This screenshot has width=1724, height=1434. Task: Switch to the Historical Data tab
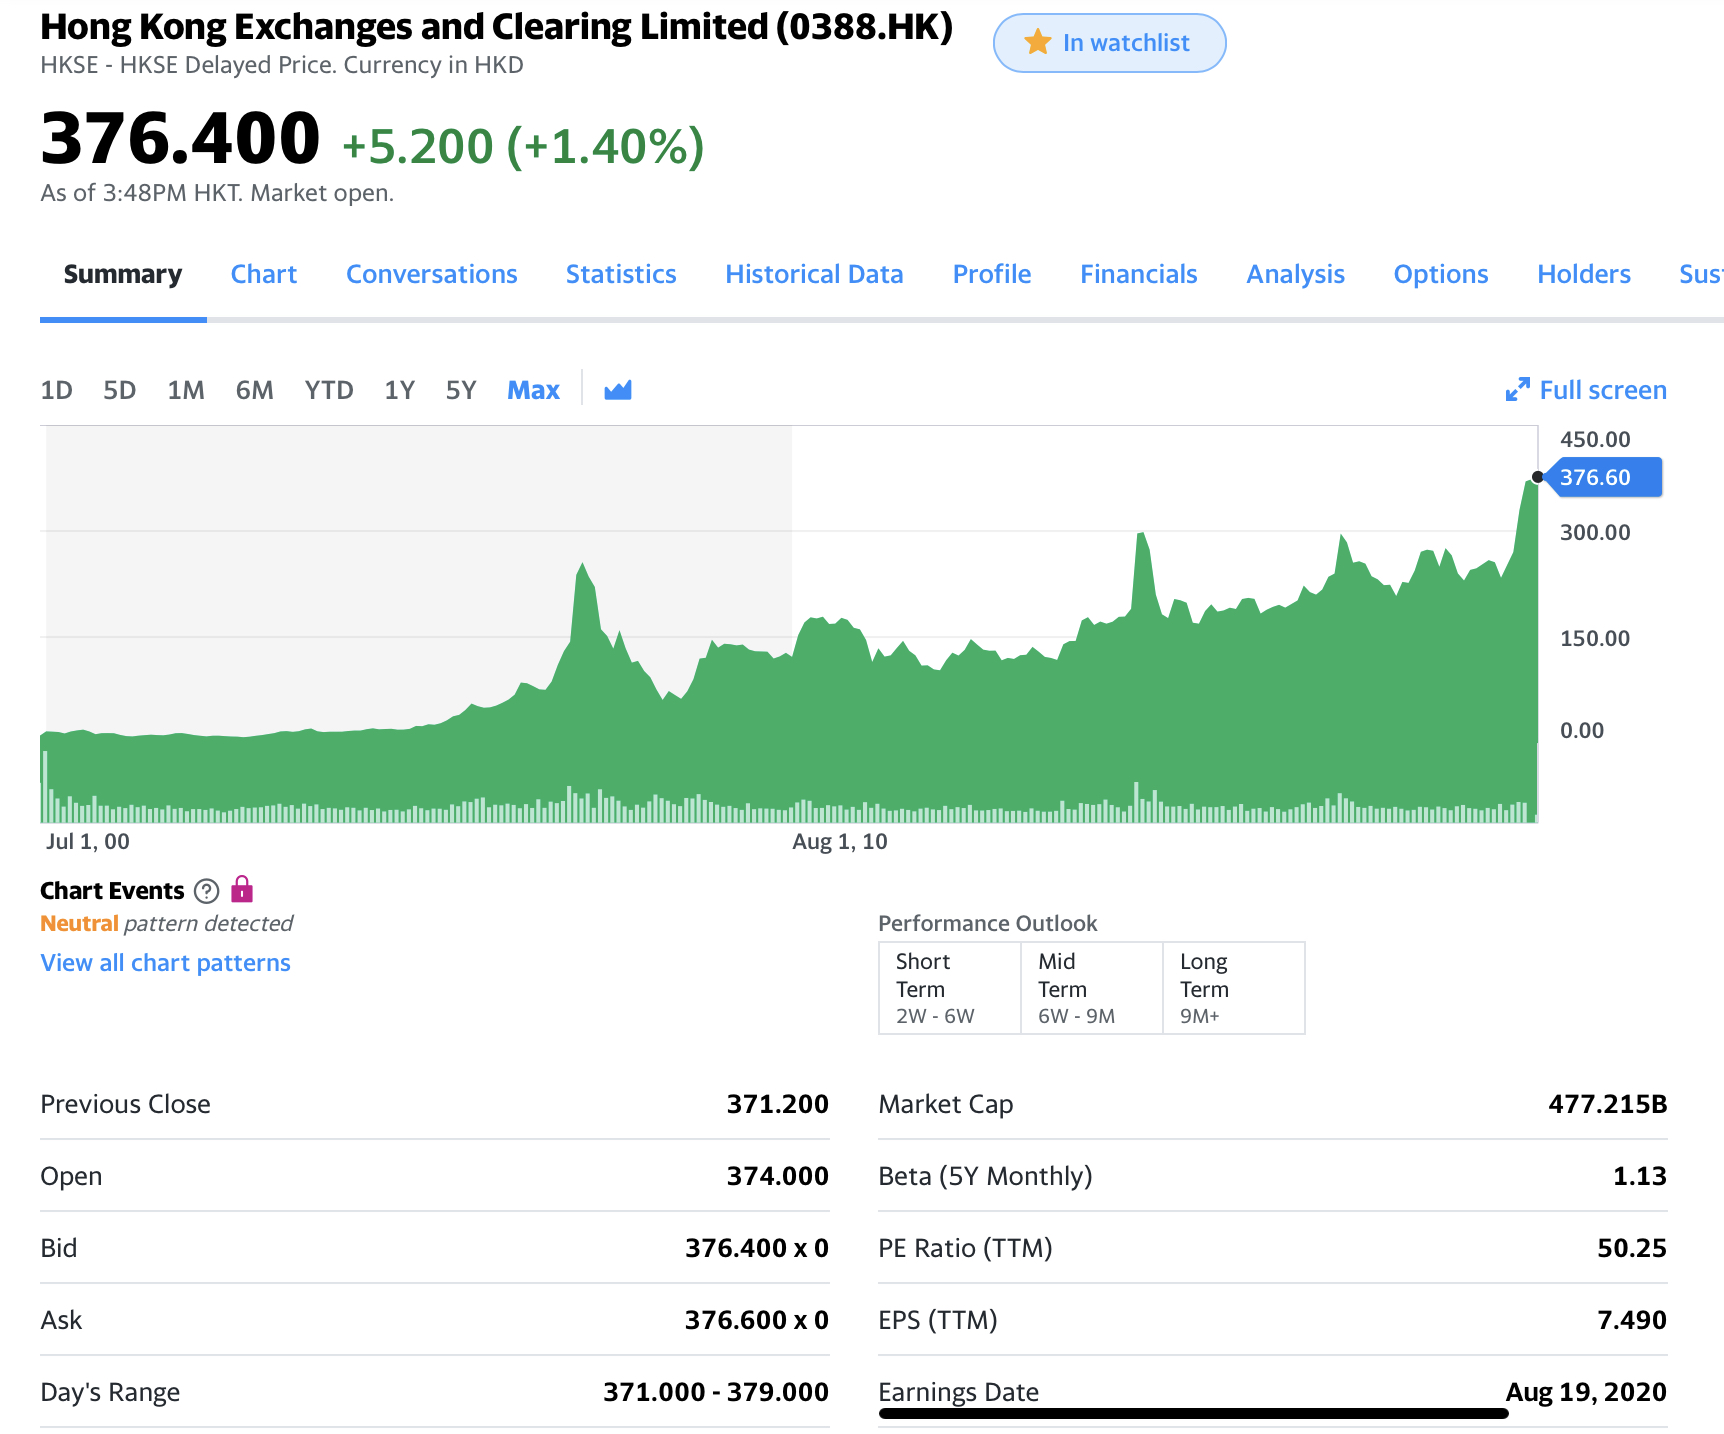coord(814,274)
